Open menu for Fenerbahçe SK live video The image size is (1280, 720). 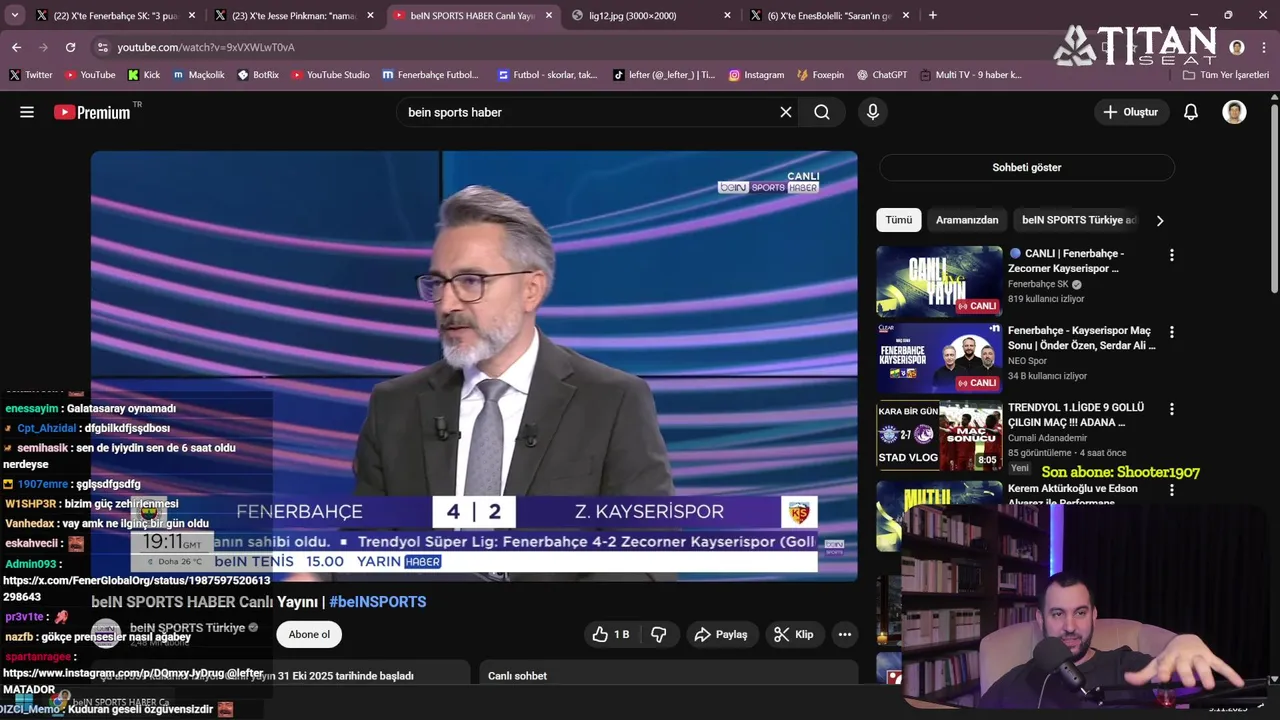(x=1172, y=255)
